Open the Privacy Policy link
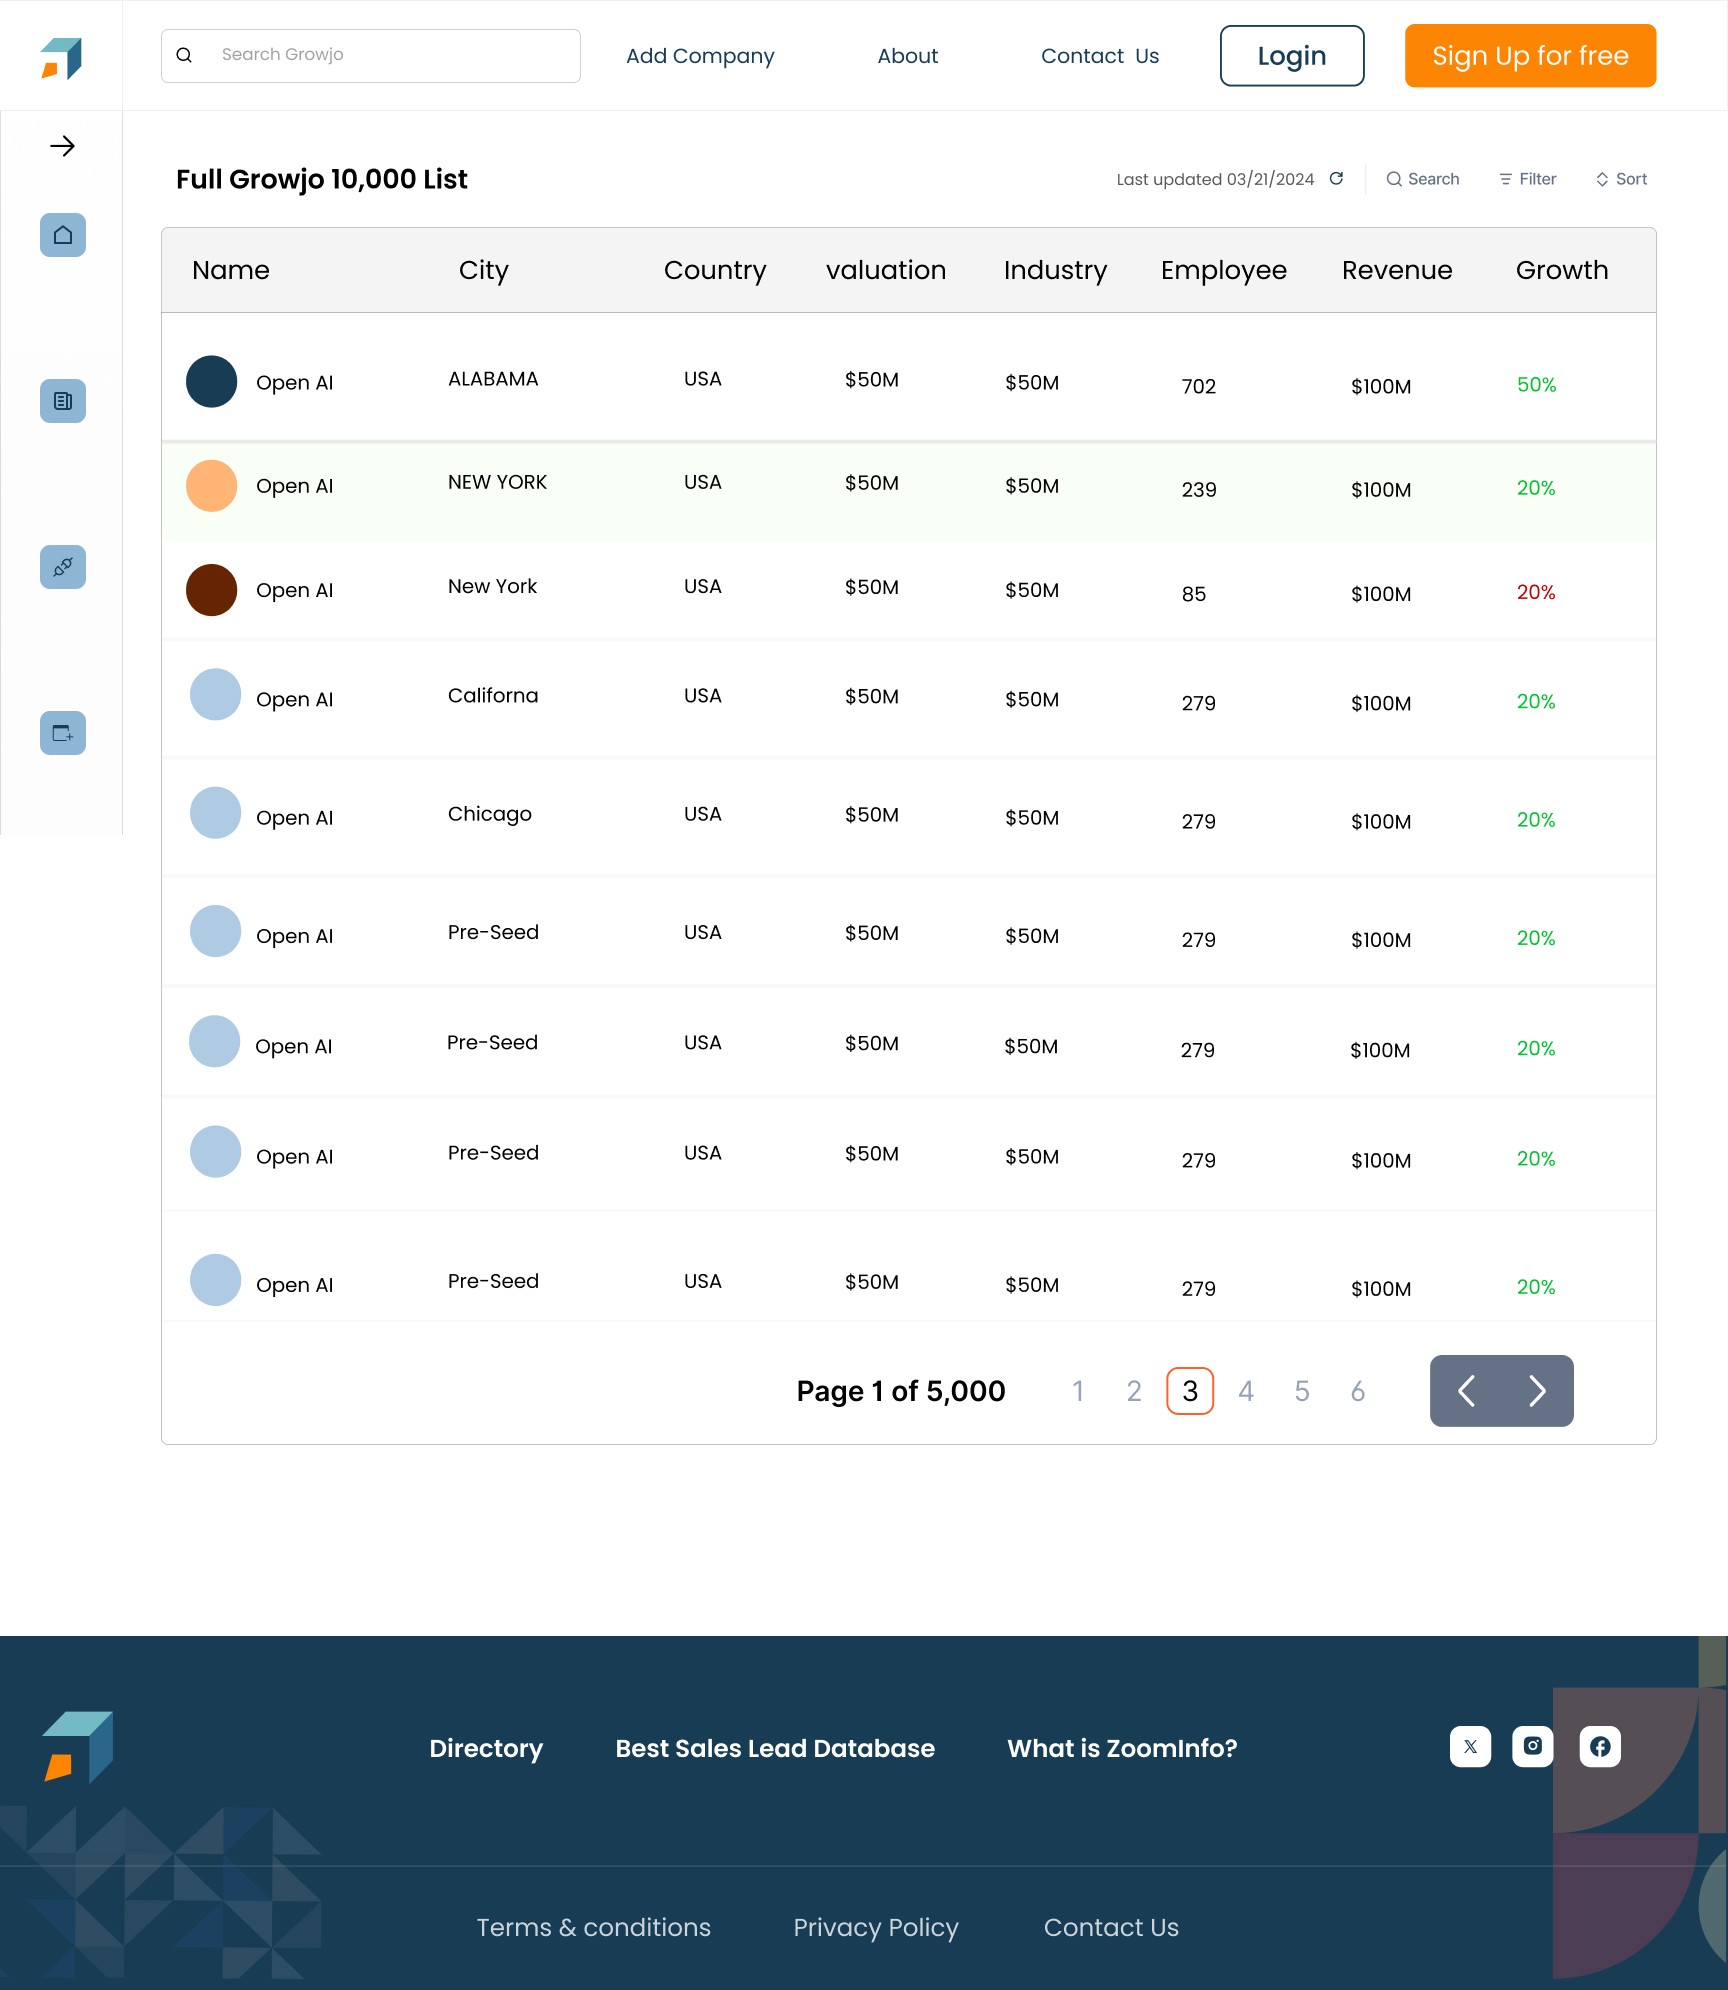The width and height of the screenshot is (1728, 1990). click(876, 1928)
